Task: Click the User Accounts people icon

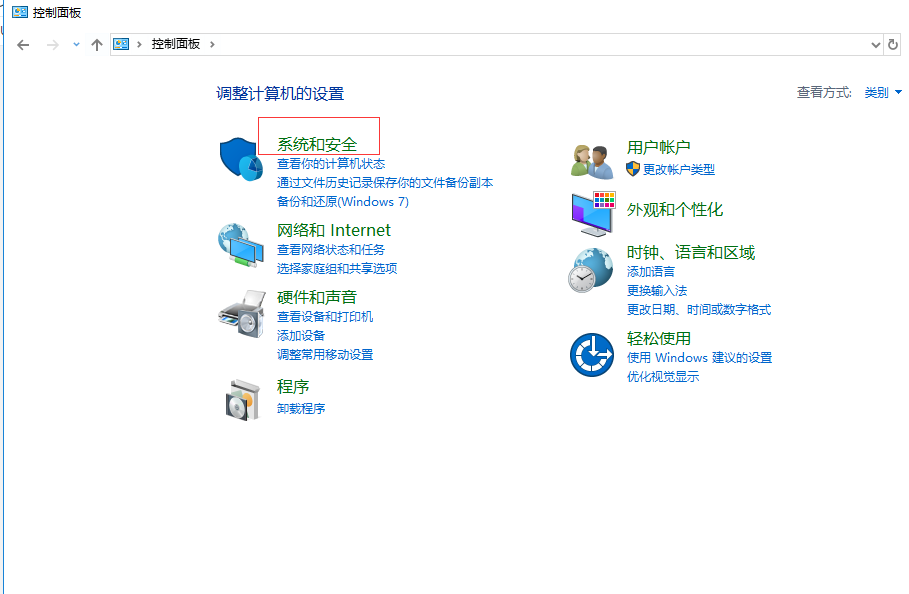Action: coord(592,162)
